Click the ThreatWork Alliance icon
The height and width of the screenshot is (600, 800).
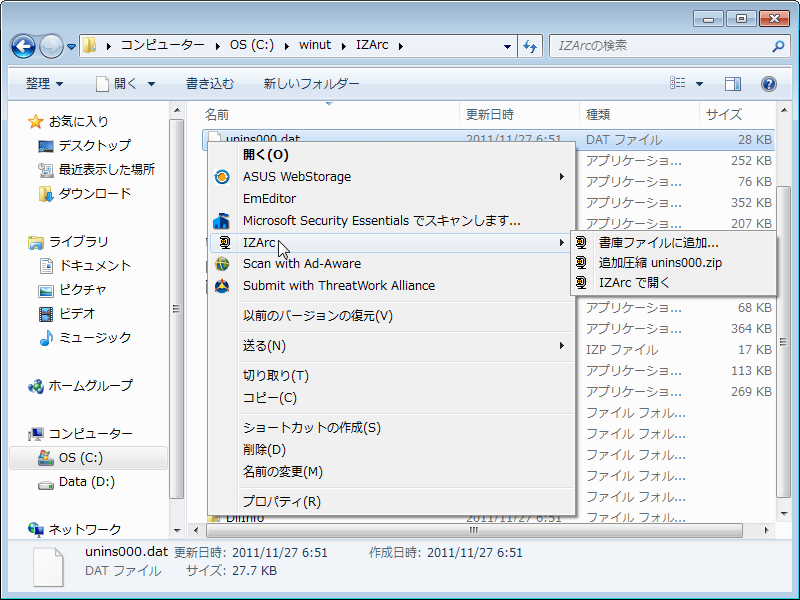222,286
